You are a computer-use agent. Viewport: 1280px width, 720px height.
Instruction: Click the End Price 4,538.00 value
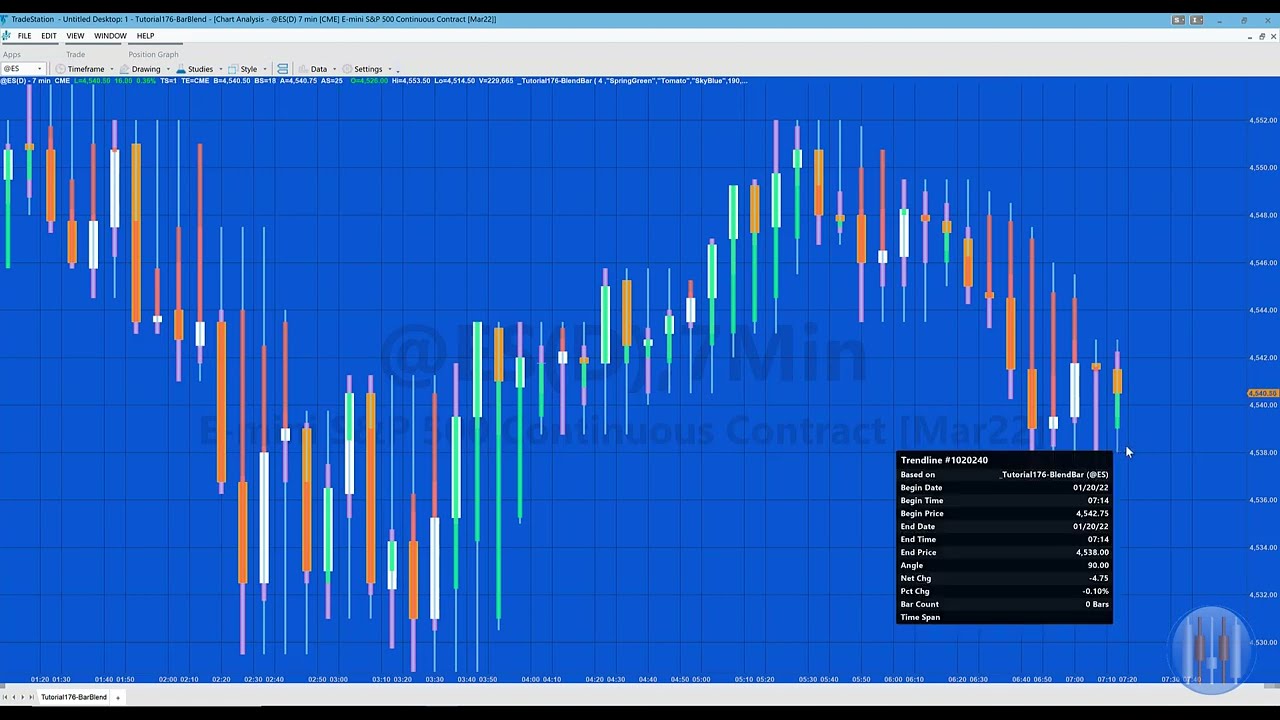coord(1092,552)
